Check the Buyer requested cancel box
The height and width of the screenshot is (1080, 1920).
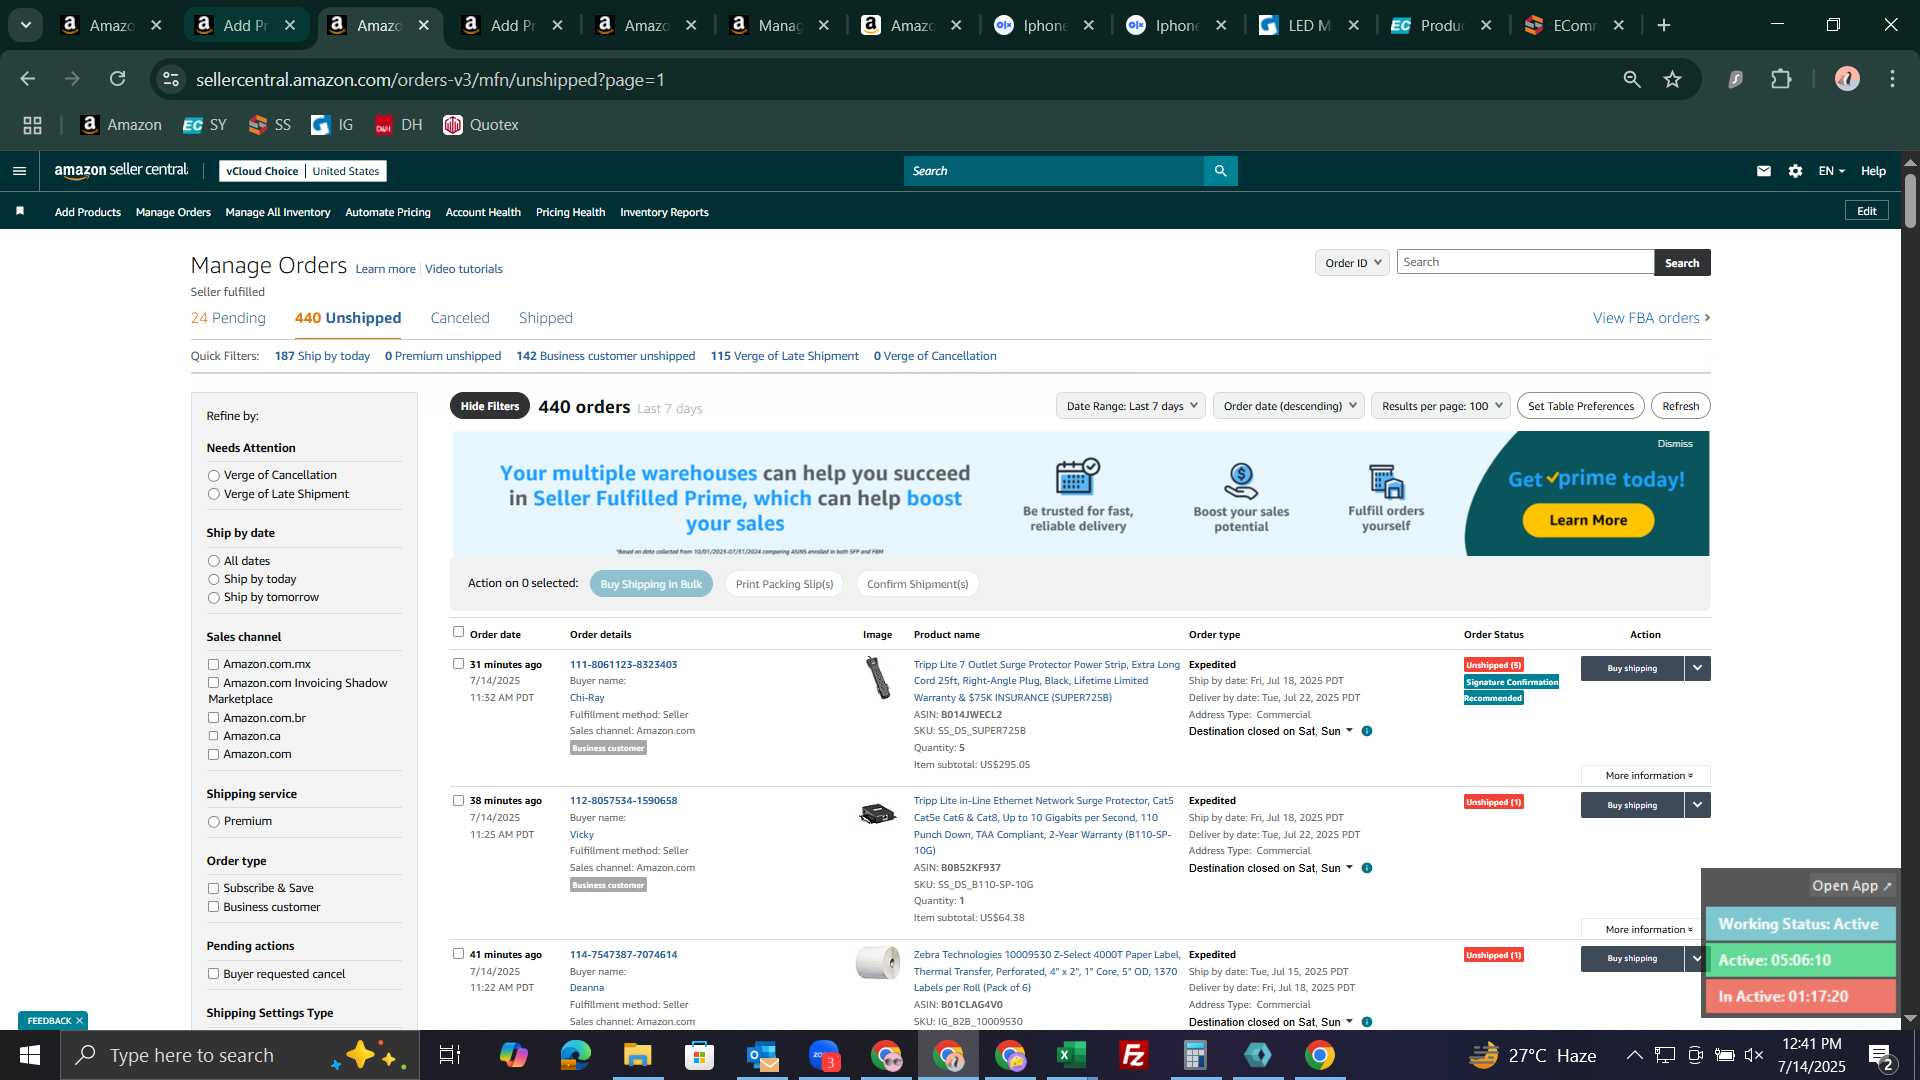point(213,974)
